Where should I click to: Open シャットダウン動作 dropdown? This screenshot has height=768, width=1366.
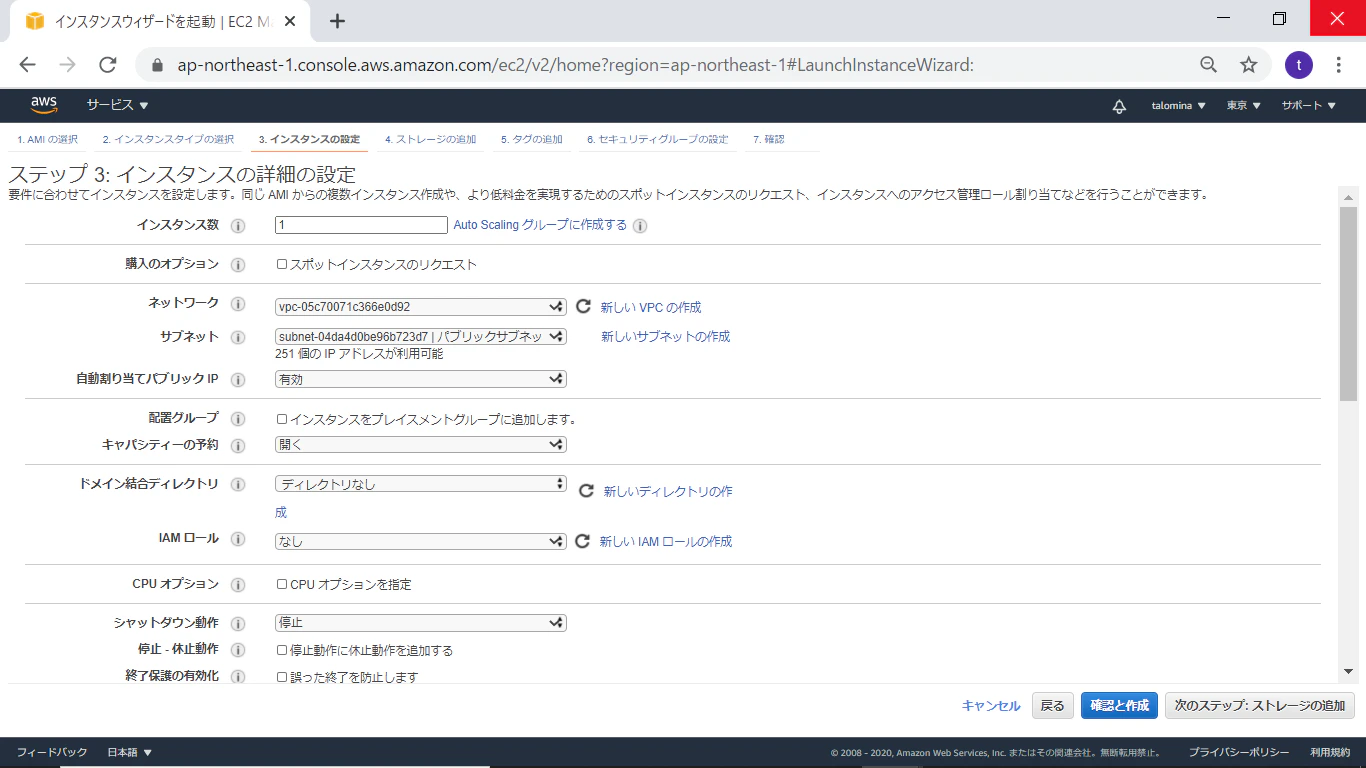421,623
